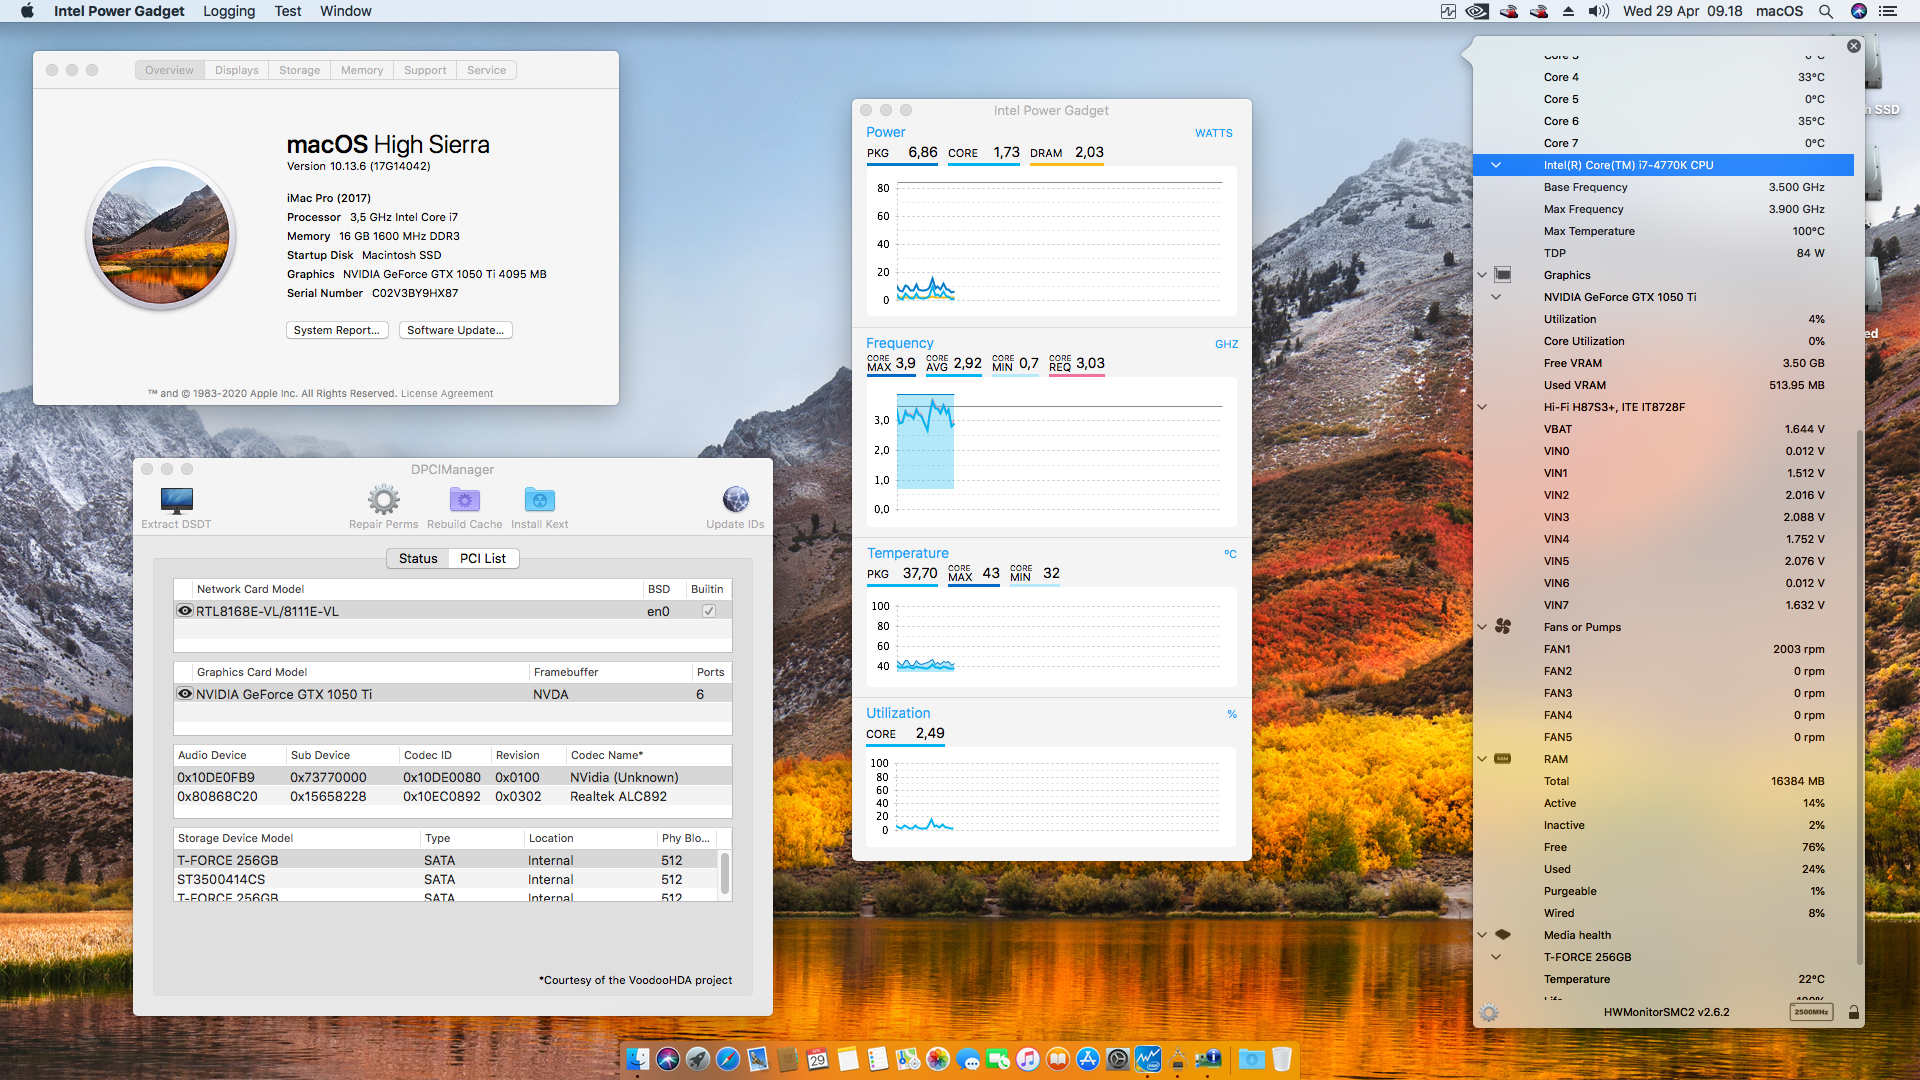Collapse the Graphics section chevron
1920x1080 pixels.
(x=1482, y=275)
